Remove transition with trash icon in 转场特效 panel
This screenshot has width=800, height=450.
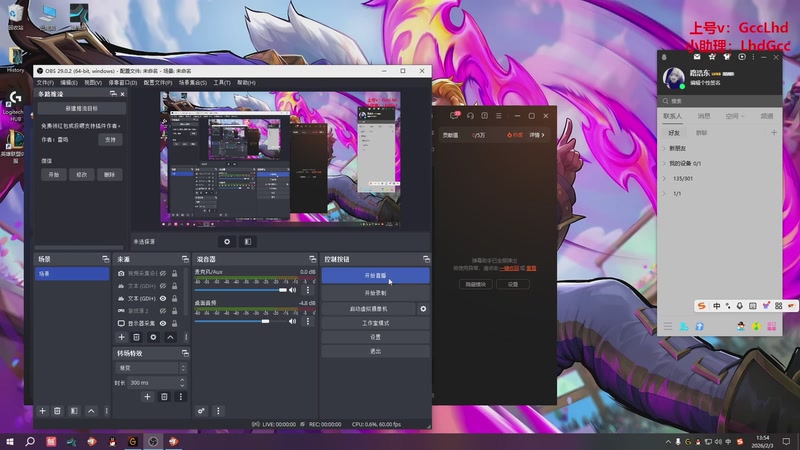pyautogui.click(x=164, y=396)
